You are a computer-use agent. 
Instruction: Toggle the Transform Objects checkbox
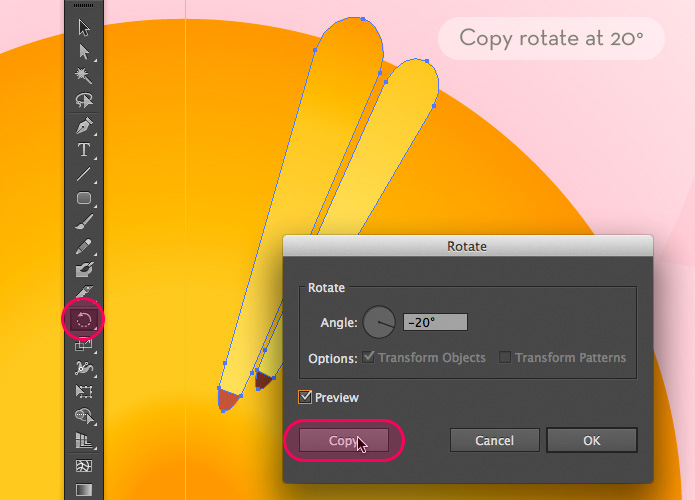click(x=368, y=357)
